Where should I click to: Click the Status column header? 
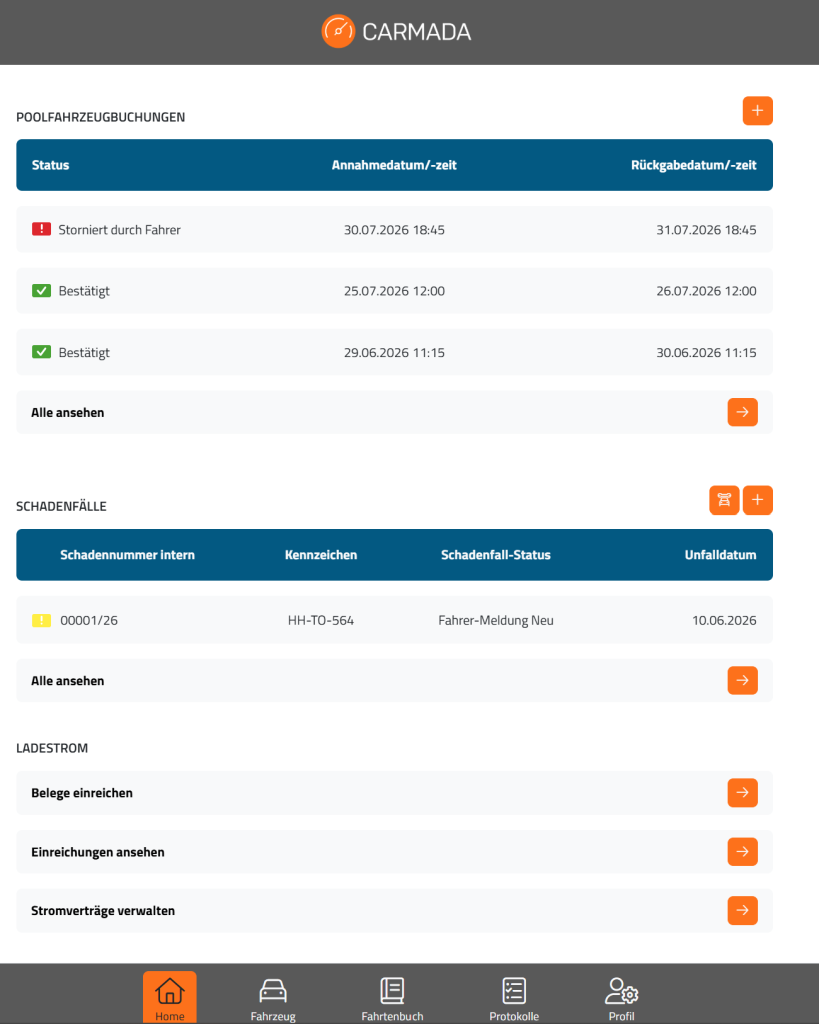tap(50, 165)
